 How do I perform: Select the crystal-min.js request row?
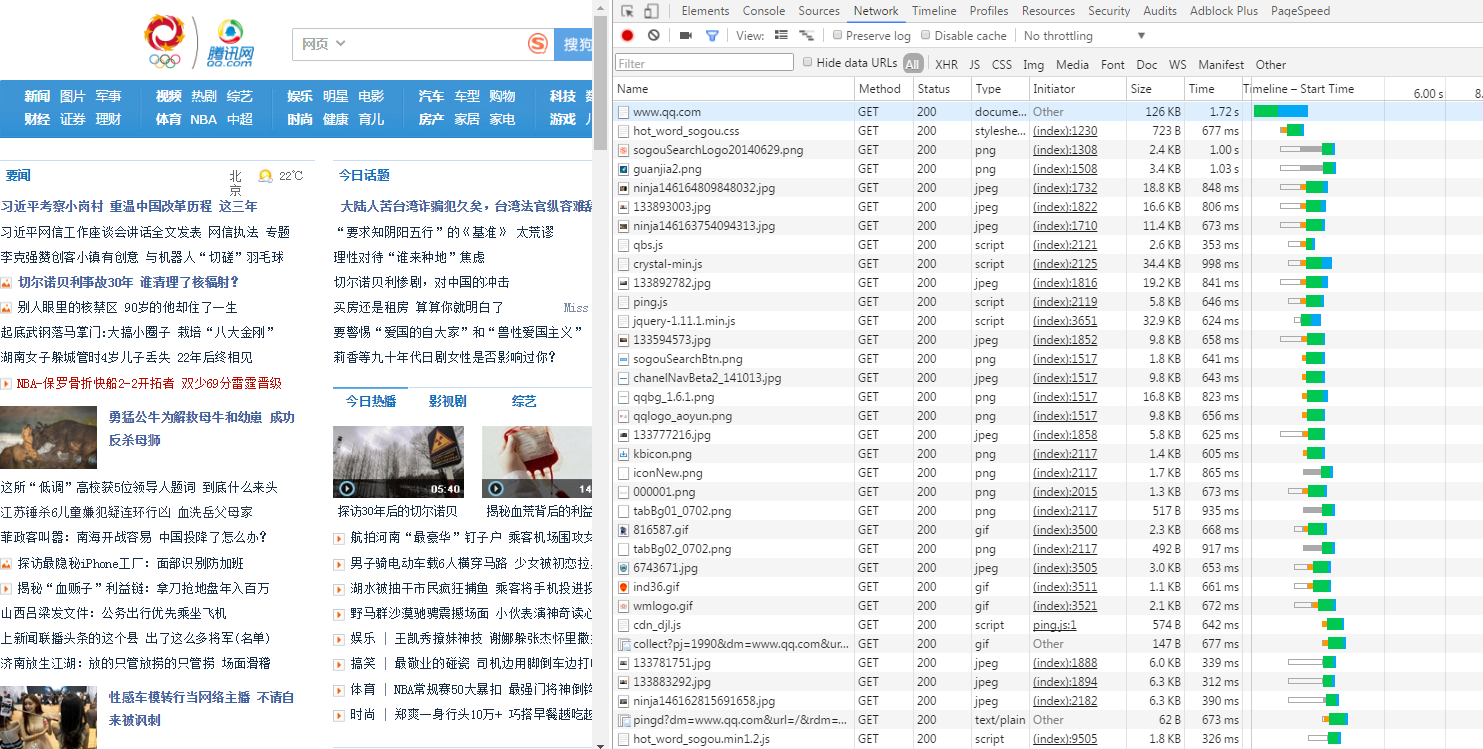(x=1048, y=264)
